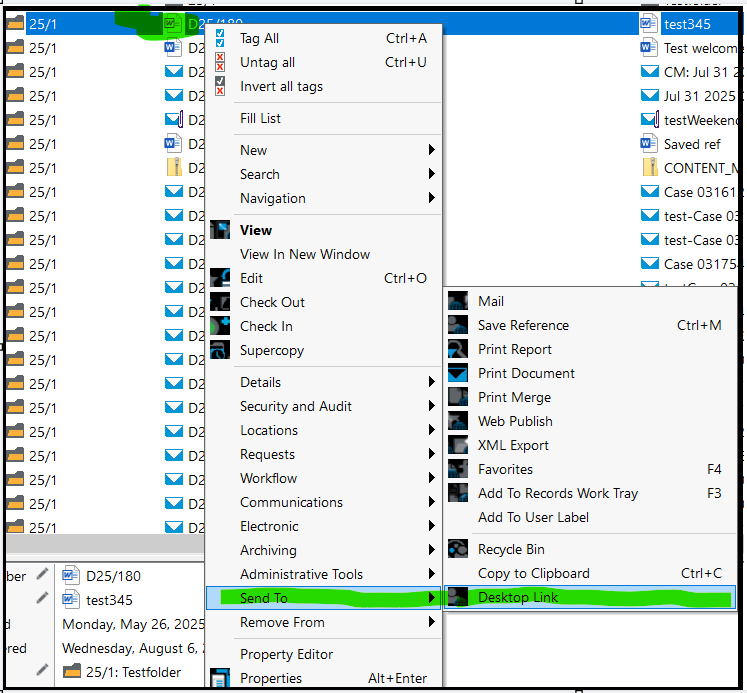747x693 pixels.
Task: Click the Recycle Bin icon
Action: click(458, 549)
